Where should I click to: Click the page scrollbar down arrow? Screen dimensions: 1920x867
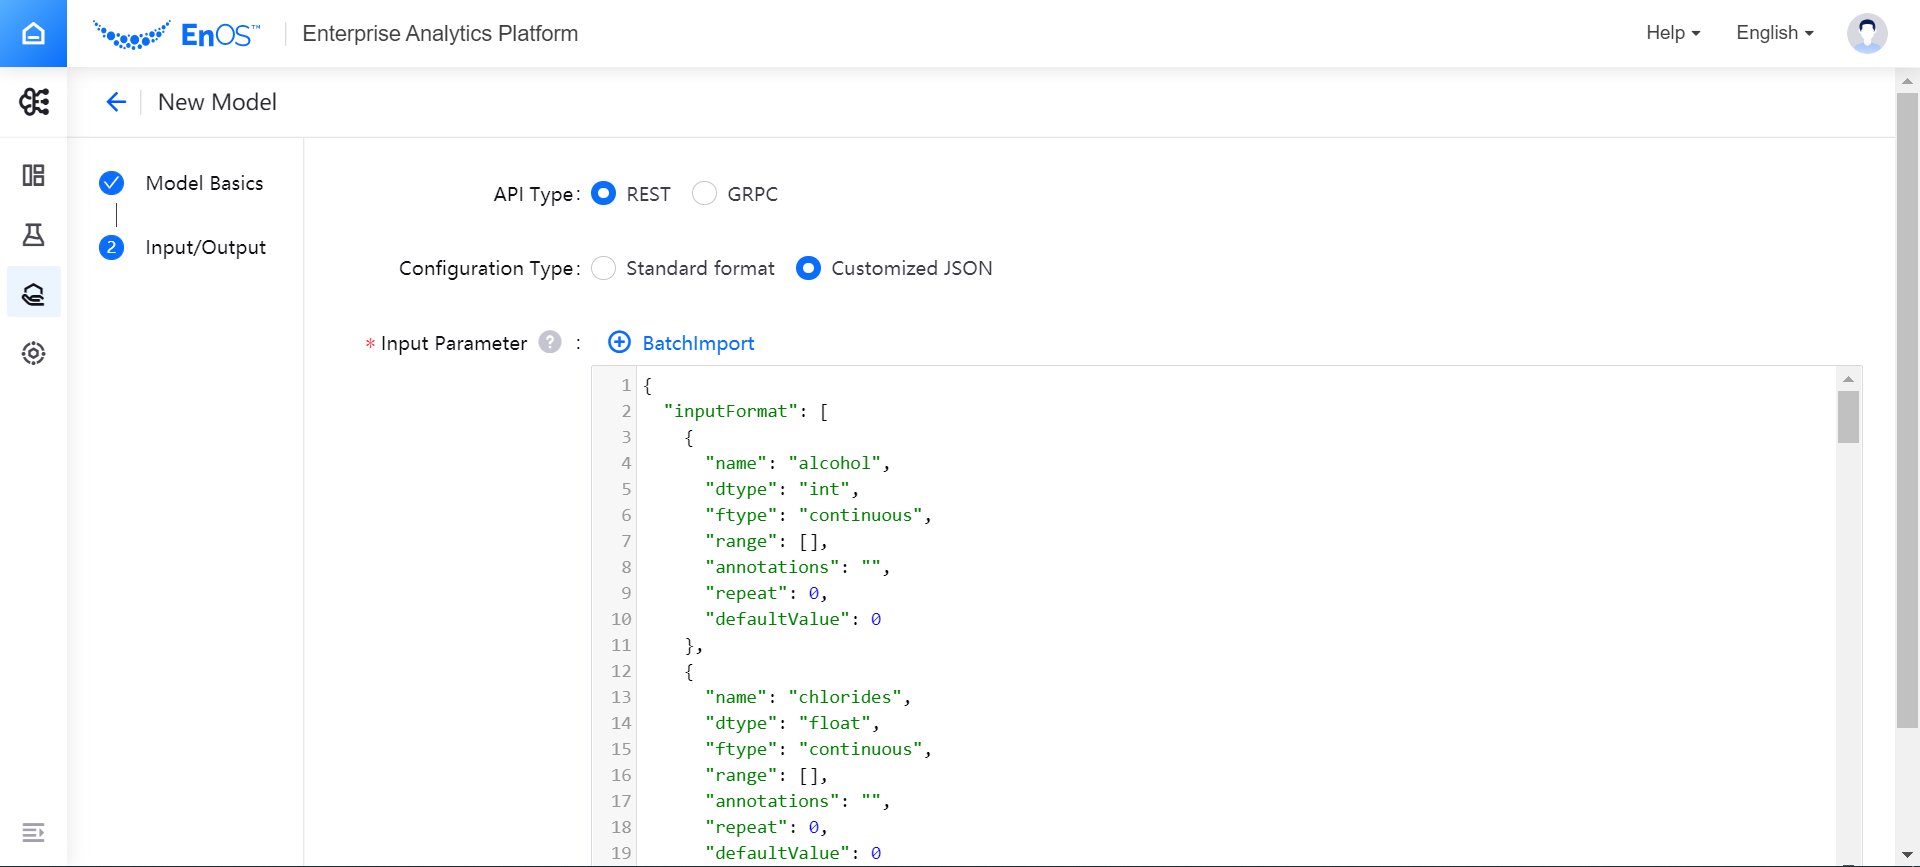tap(1907, 855)
